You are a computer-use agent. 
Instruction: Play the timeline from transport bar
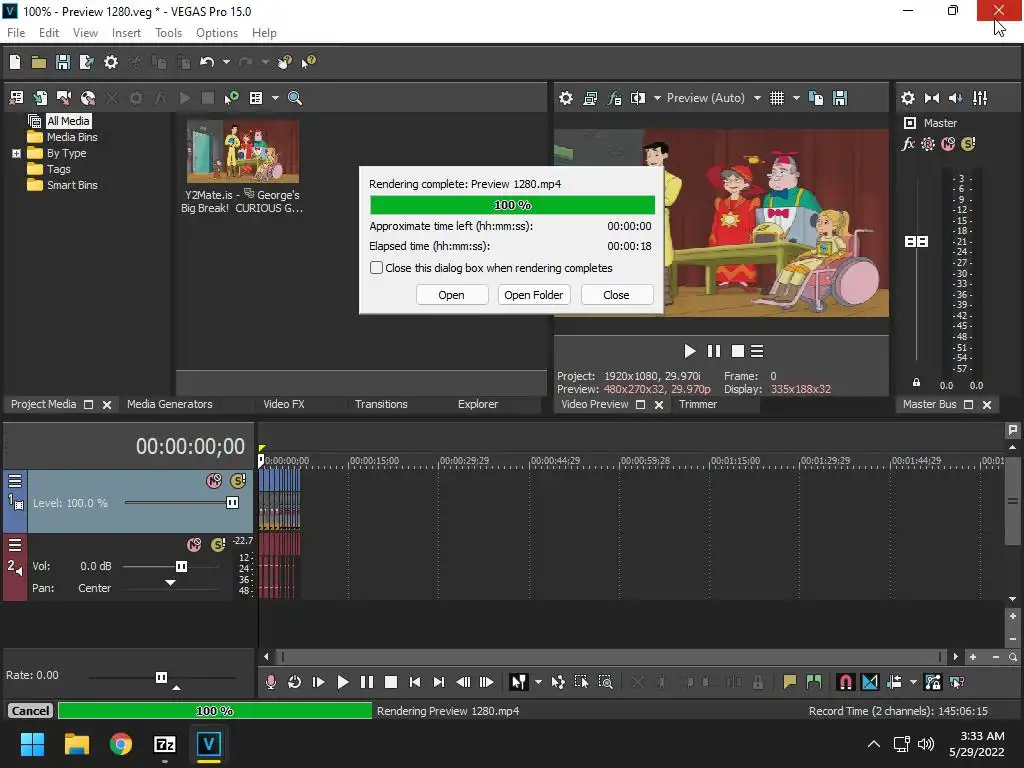click(x=343, y=682)
